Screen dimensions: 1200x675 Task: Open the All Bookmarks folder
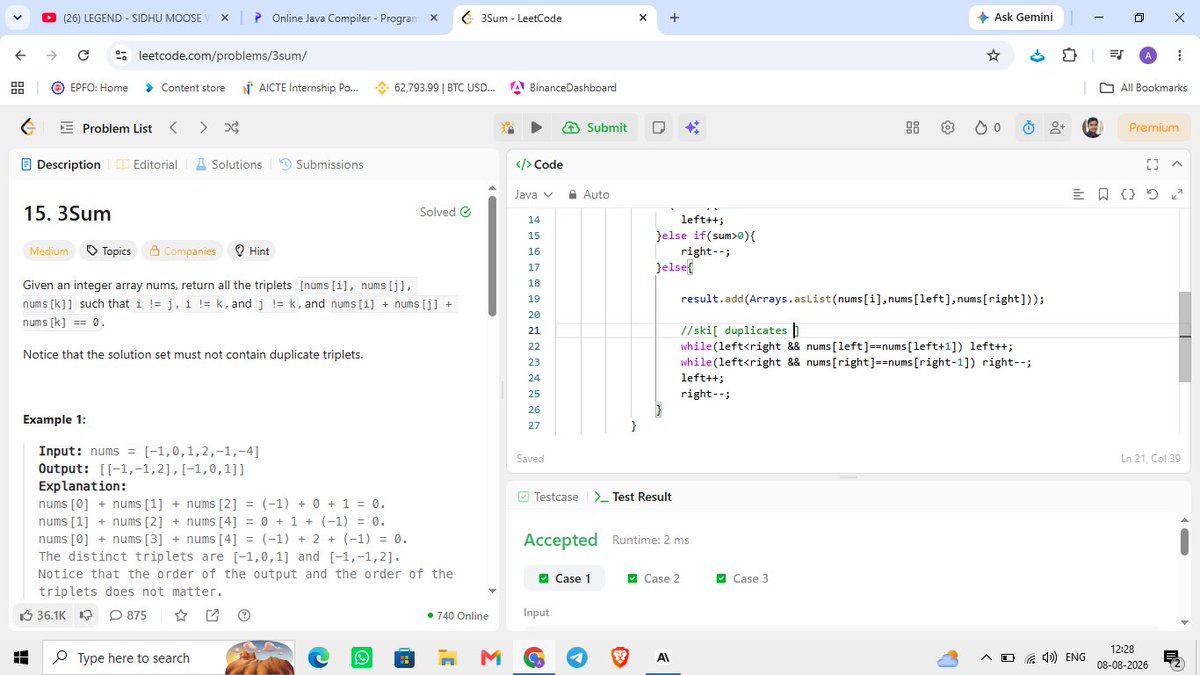click(1143, 88)
